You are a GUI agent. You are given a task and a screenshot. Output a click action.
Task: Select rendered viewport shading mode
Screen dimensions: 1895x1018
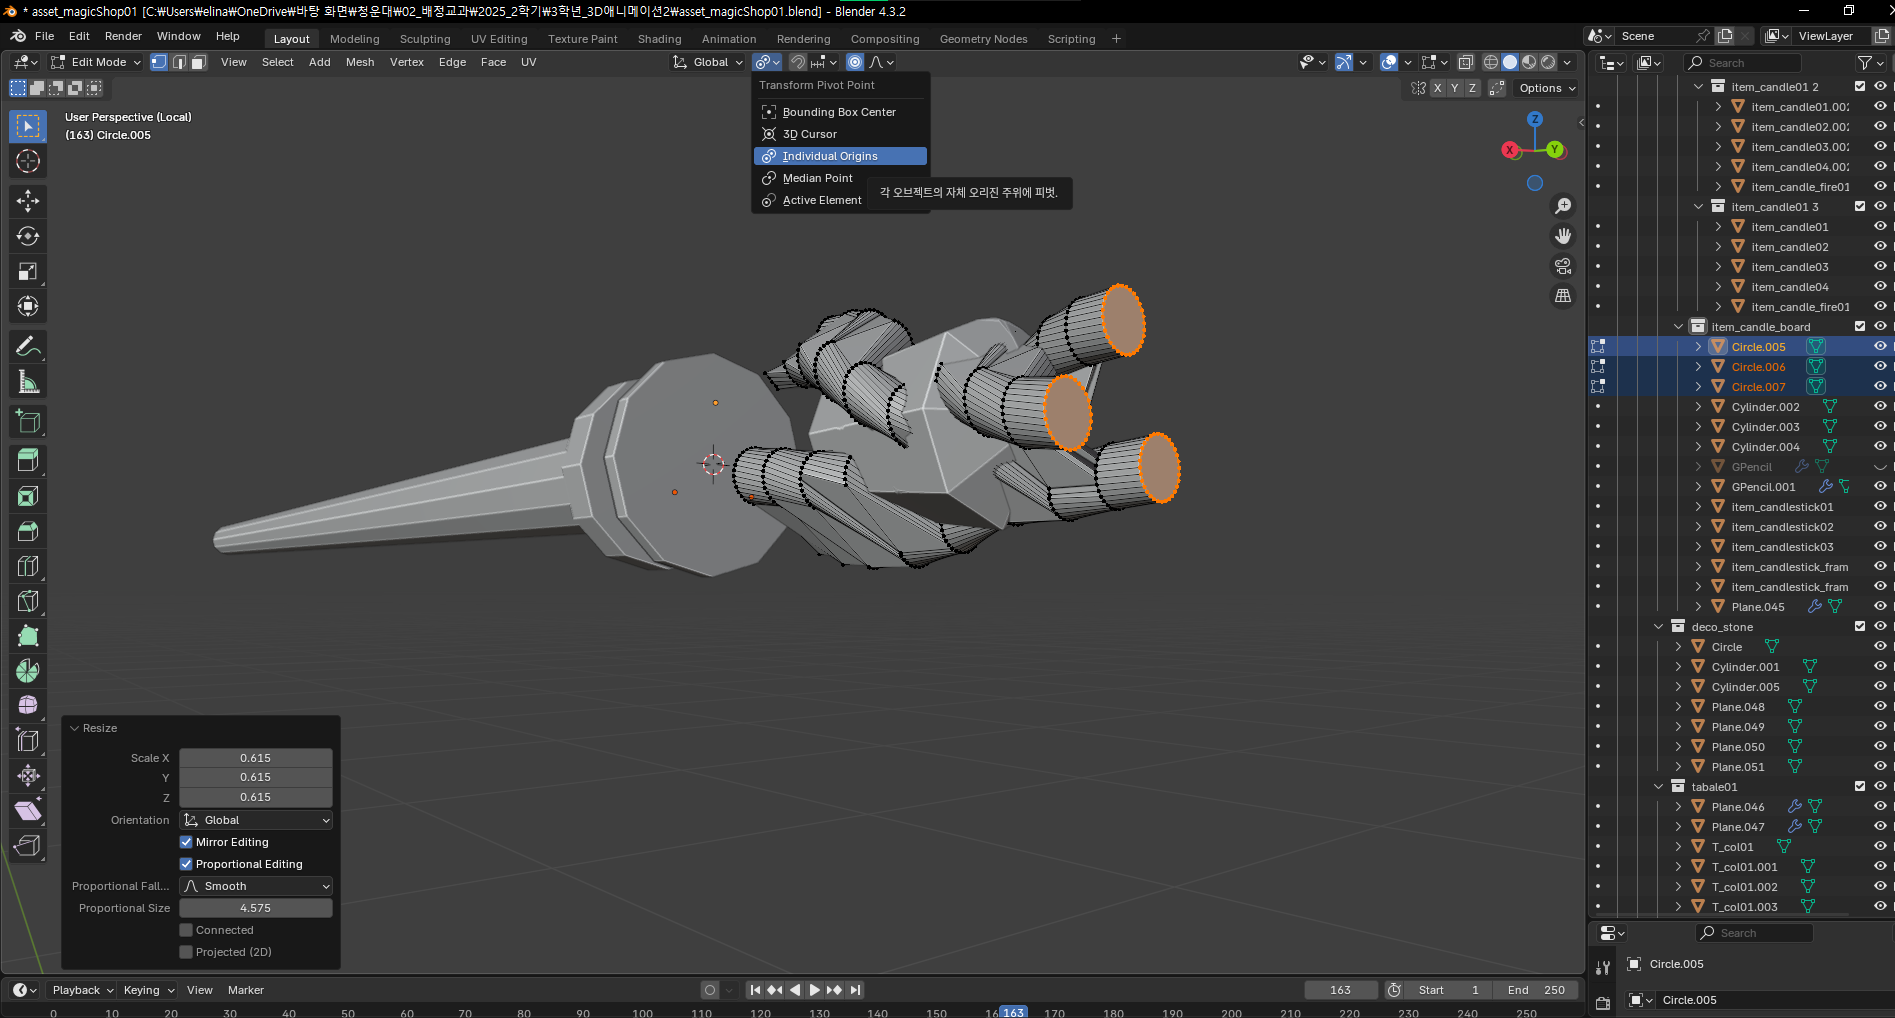(1548, 62)
